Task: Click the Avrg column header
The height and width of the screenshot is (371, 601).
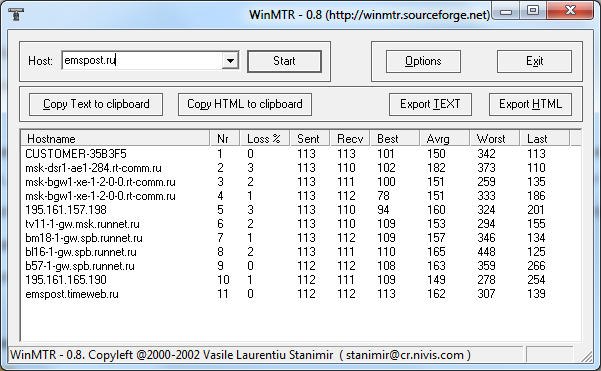Action: [x=445, y=138]
